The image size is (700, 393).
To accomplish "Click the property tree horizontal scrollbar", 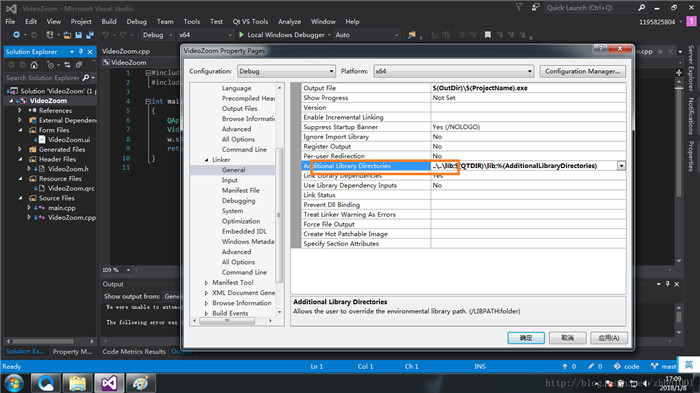I will click(x=232, y=321).
